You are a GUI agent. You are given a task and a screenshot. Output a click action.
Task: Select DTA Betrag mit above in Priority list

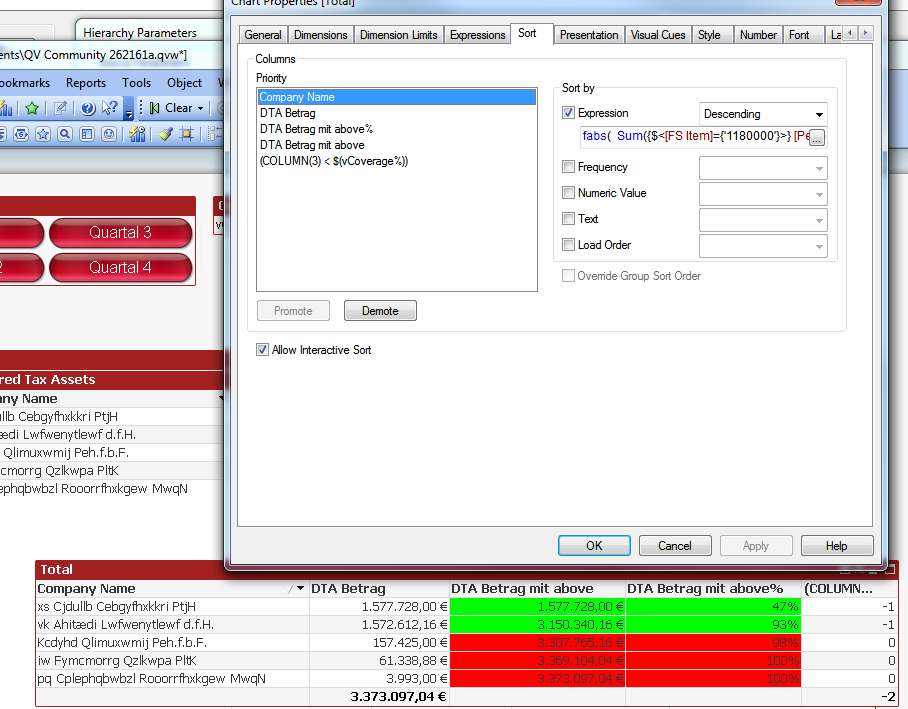coord(397,145)
